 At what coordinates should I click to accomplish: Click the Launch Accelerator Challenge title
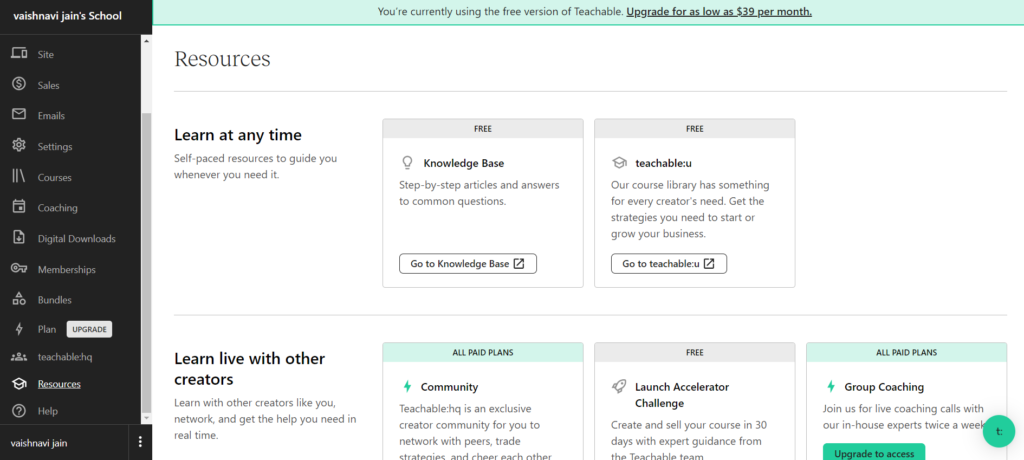point(682,395)
